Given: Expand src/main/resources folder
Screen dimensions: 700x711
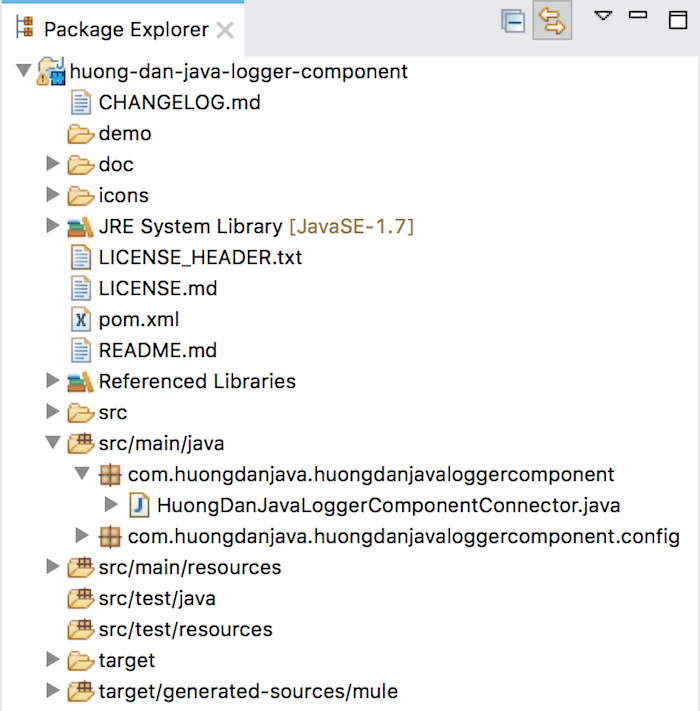Looking at the screenshot, I should point(53,566).
